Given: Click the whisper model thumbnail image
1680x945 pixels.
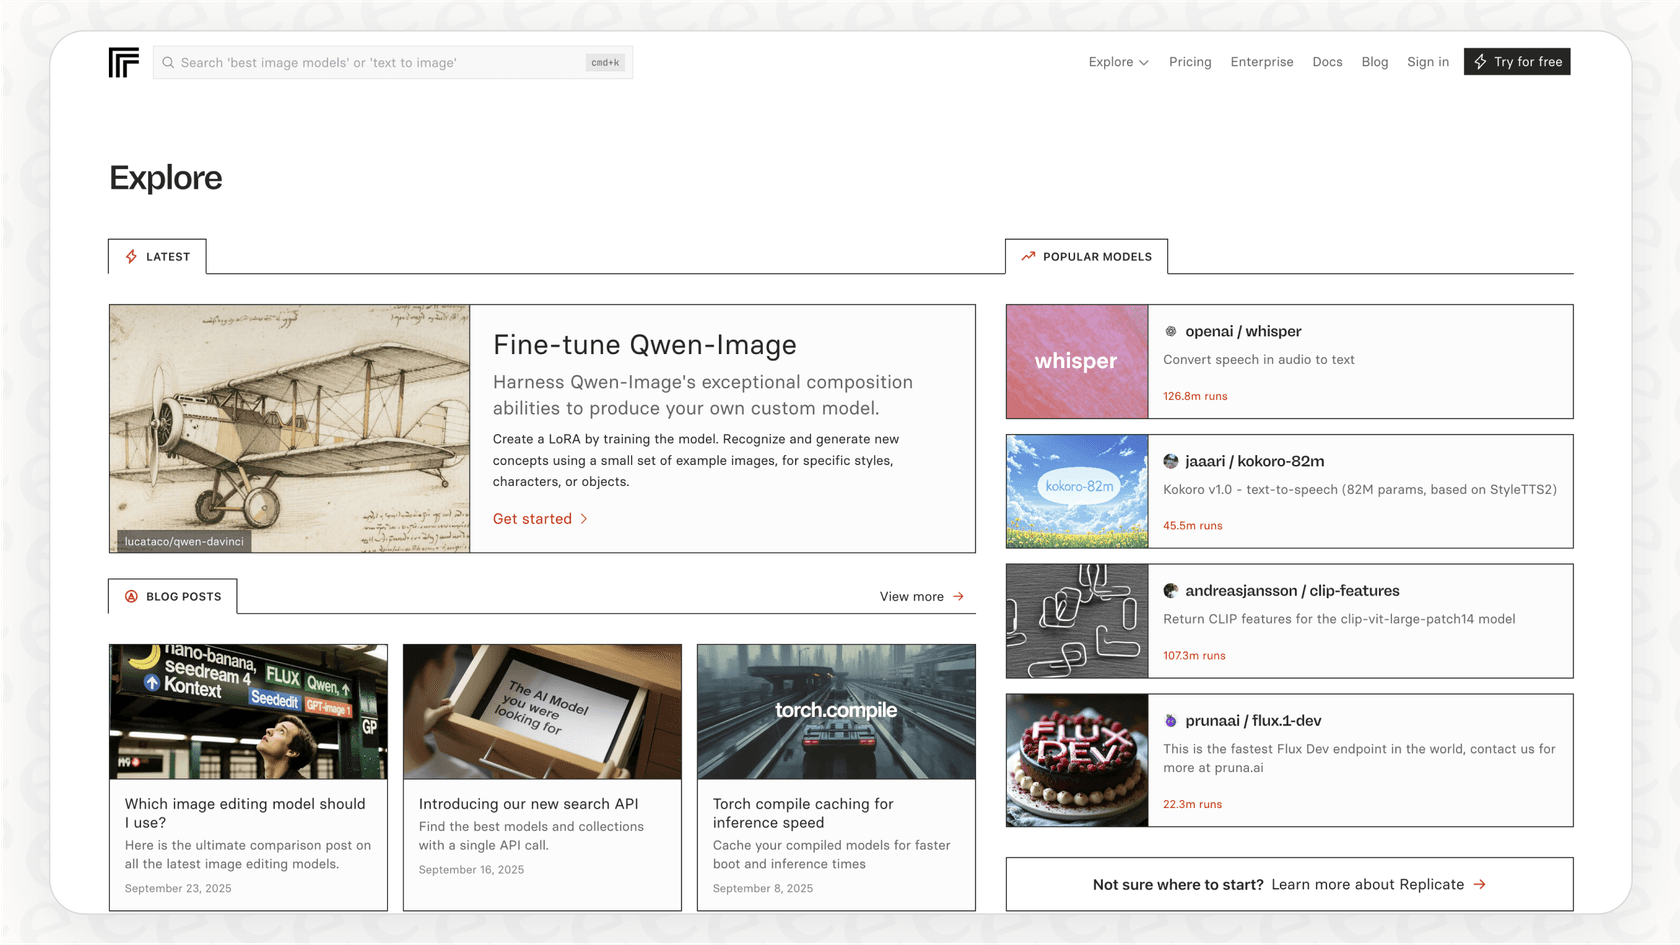Looking at the screenshot, I should (x=1076, y=361).
